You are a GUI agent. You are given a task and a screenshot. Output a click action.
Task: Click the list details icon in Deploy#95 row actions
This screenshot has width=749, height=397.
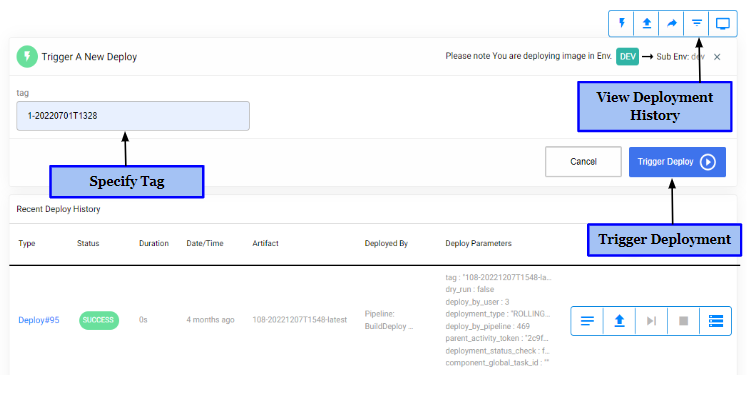coord(716,321)
